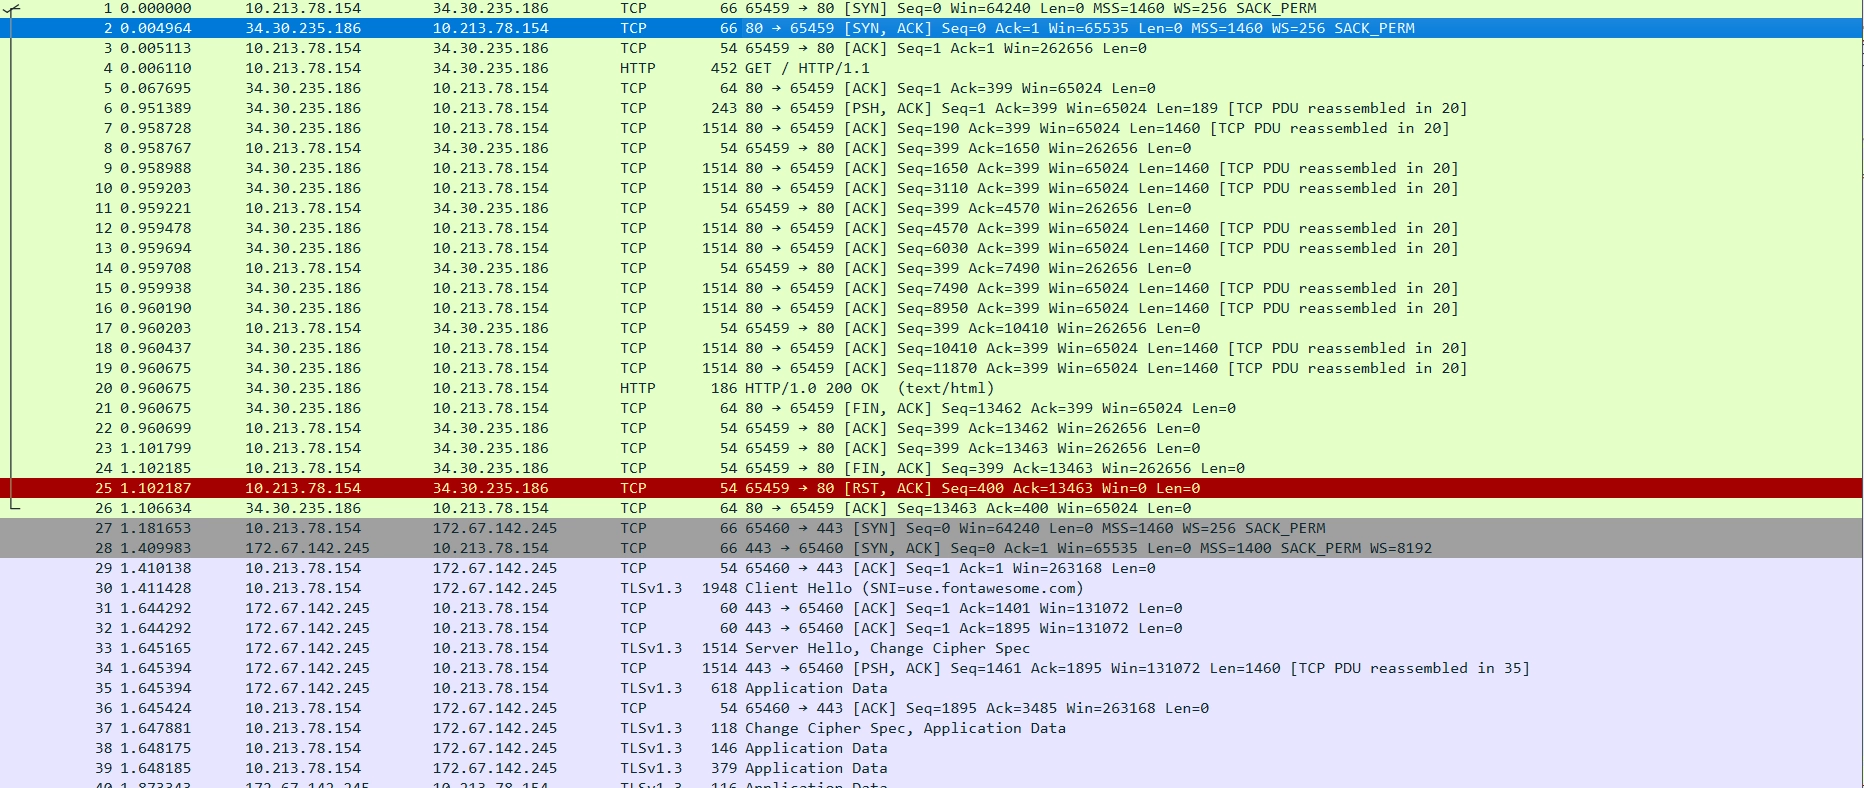
Task: Click packet 11 ACK with Ack=4570
Action: point(932,208)
